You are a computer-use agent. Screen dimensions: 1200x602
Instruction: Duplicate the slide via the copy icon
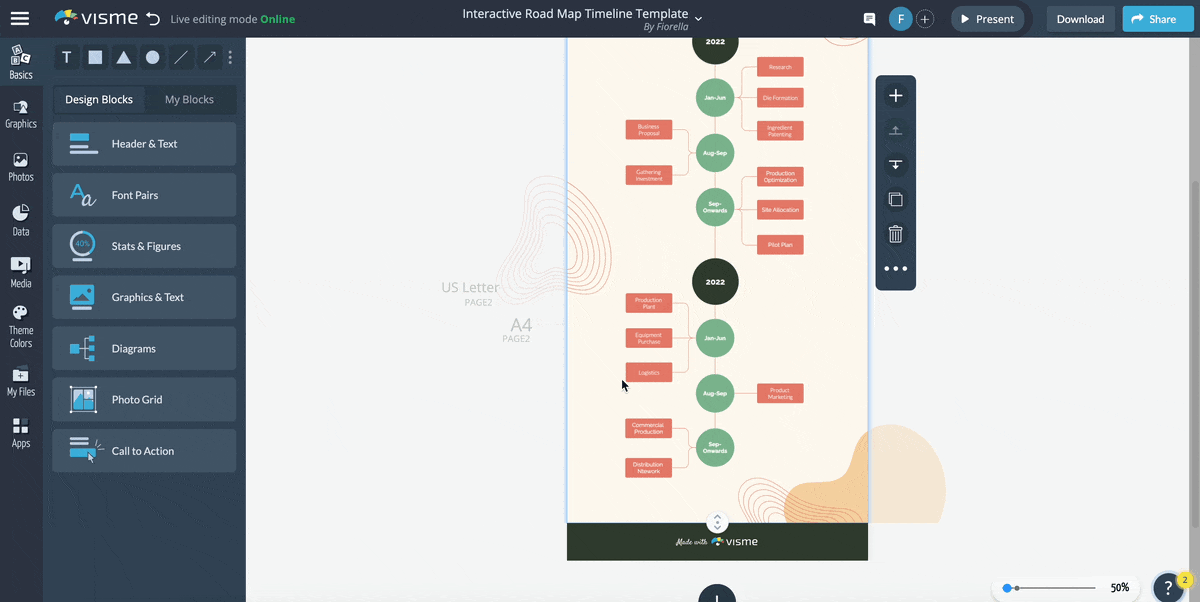coord(895,199)
